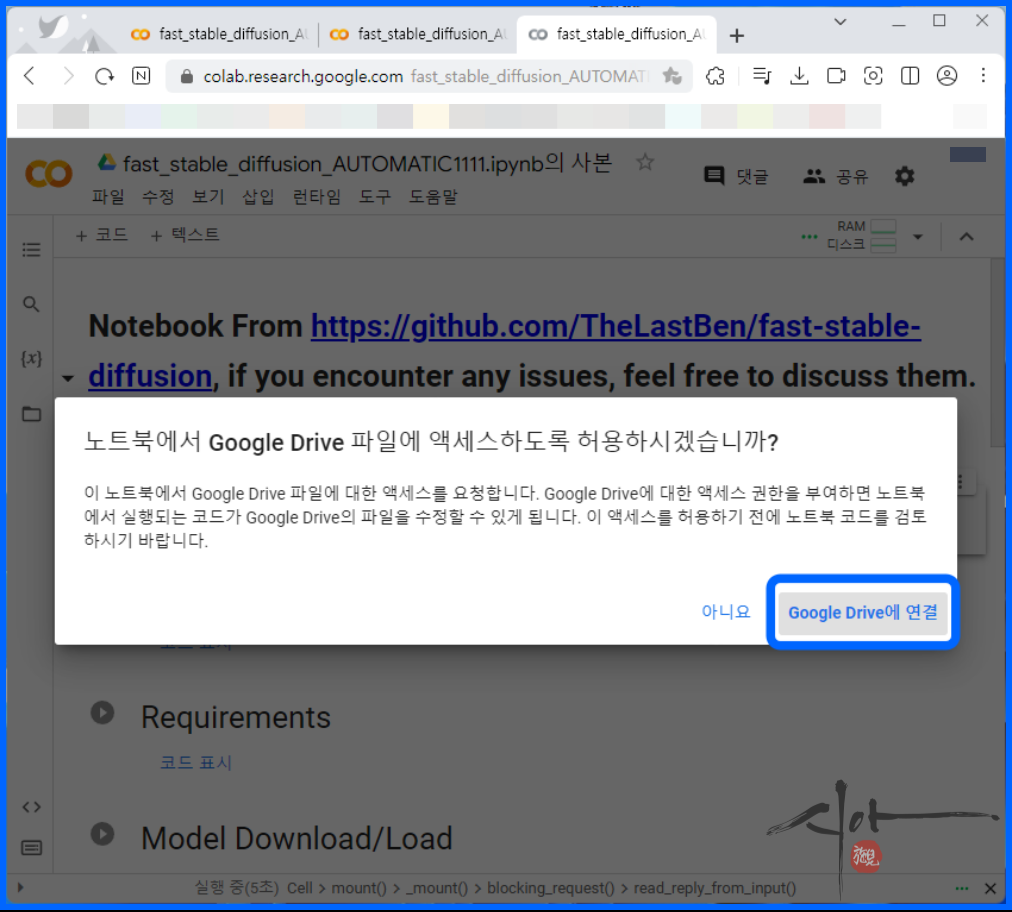Click the video/tab icon next to downloads
1012x912 pixels.
click(836, 76)
